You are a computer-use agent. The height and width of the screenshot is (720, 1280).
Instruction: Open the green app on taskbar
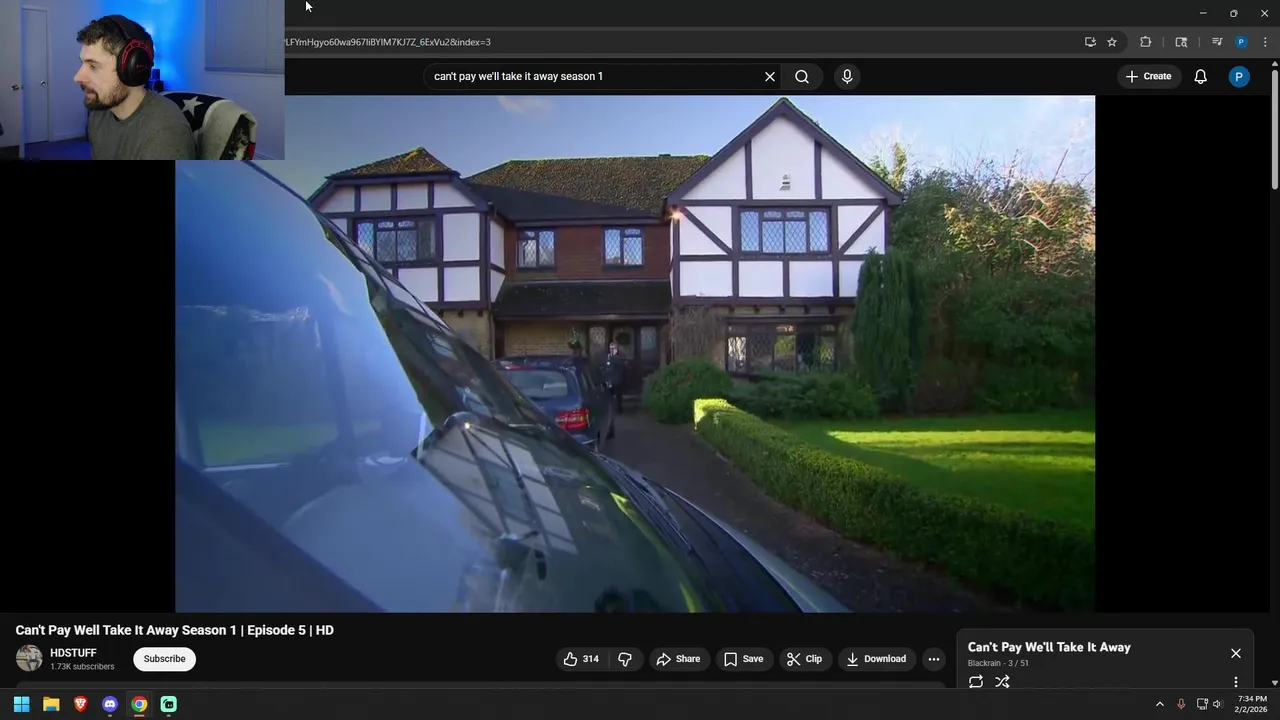pos(169,704)
